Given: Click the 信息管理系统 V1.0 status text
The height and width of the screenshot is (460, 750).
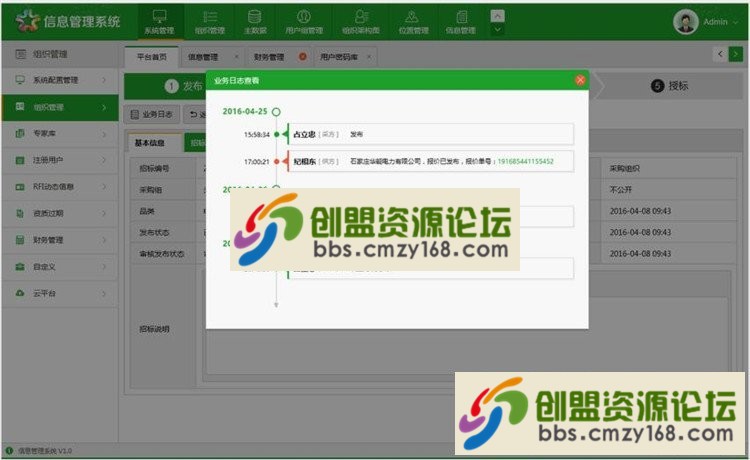Looking at the screenshot, I should (x=45, y=450).
